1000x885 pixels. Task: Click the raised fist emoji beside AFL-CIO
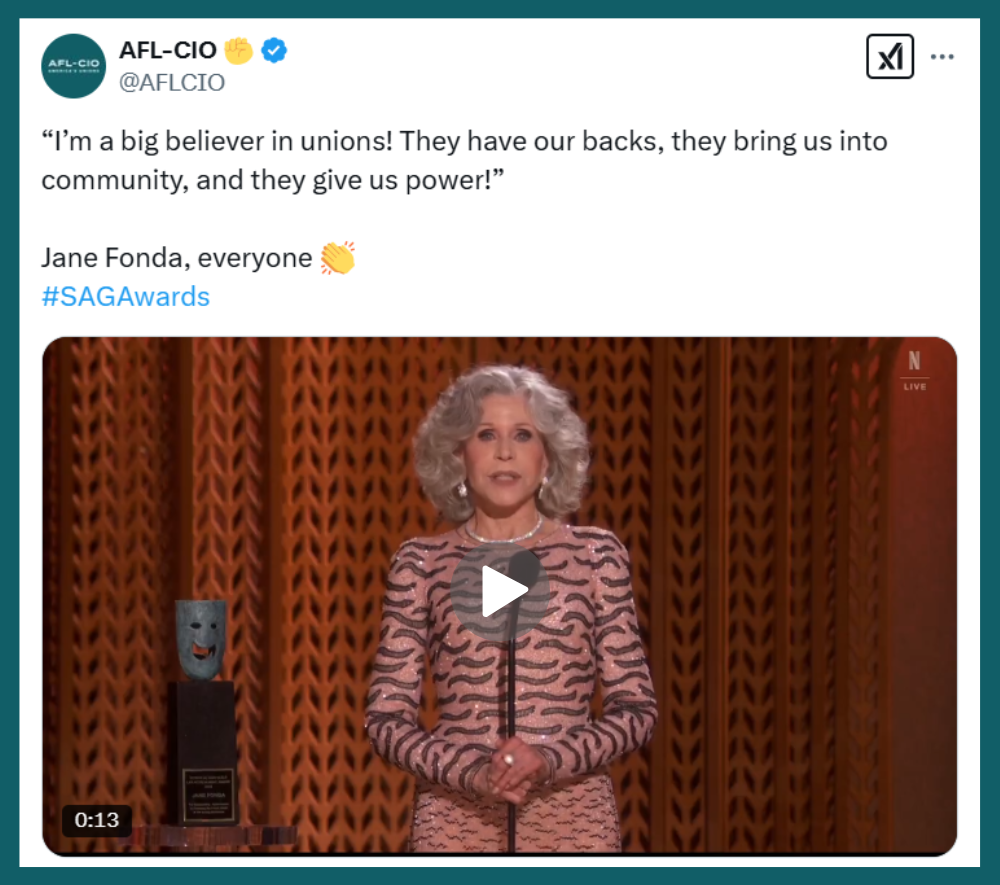coord(238,50)
